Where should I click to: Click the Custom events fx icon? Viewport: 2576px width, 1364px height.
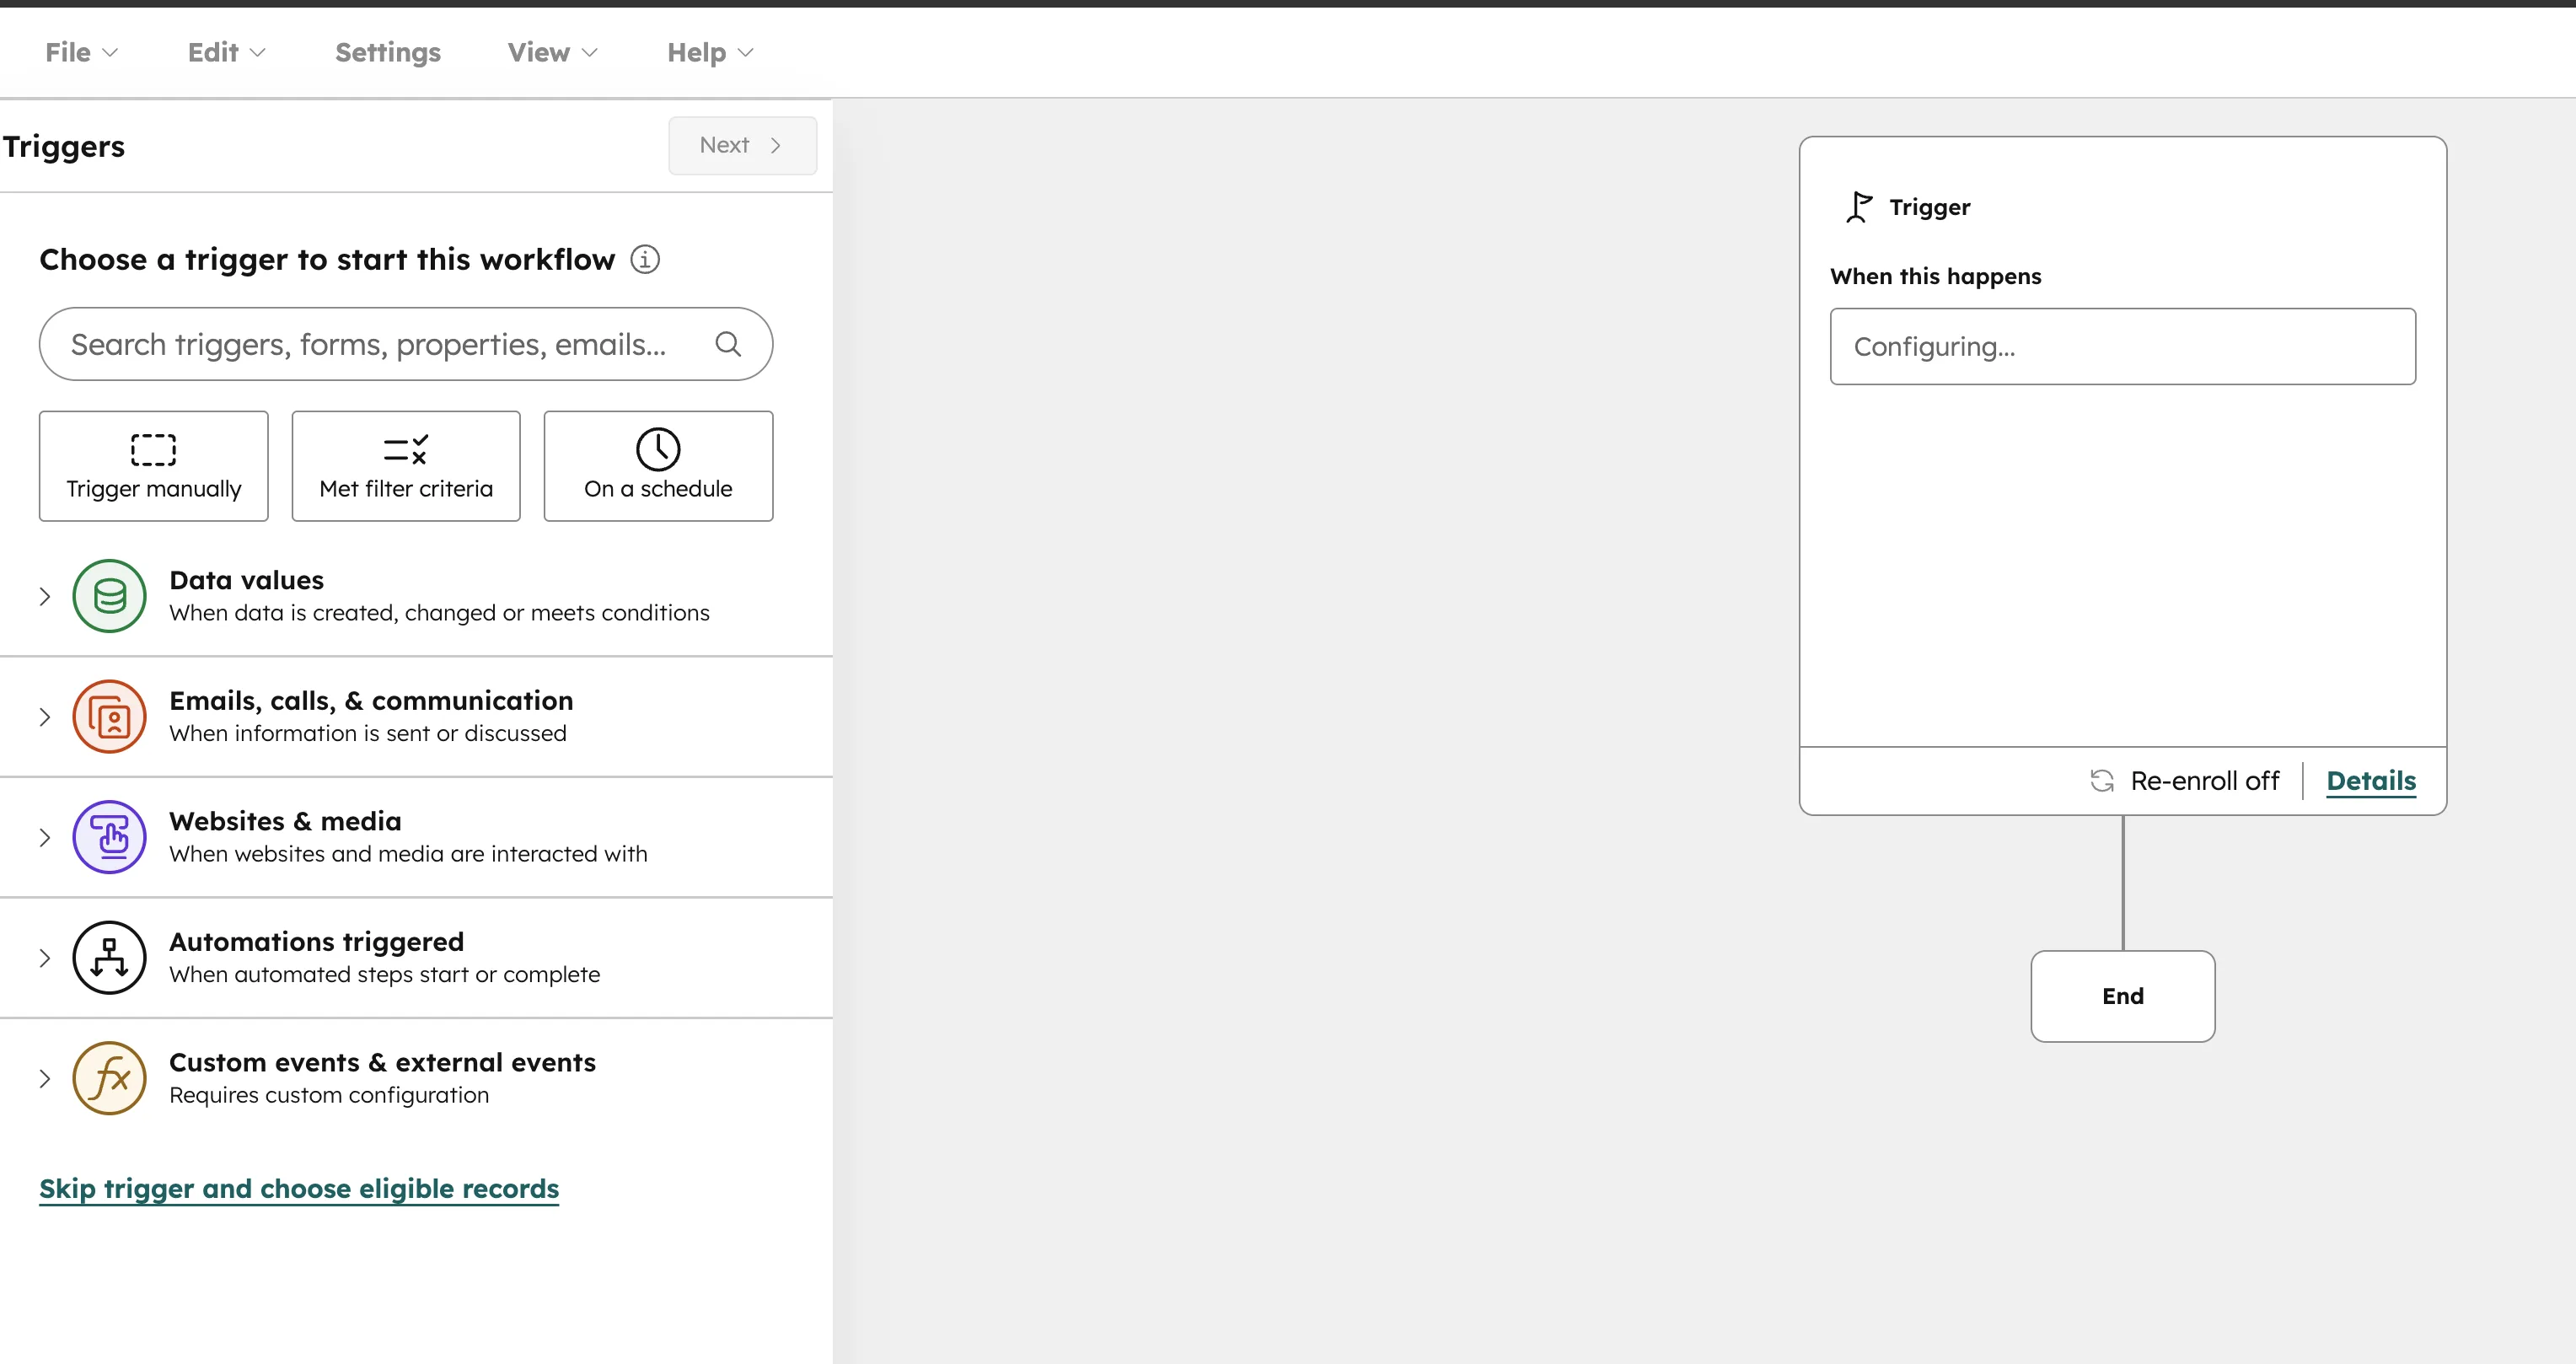pos(109,1078)
